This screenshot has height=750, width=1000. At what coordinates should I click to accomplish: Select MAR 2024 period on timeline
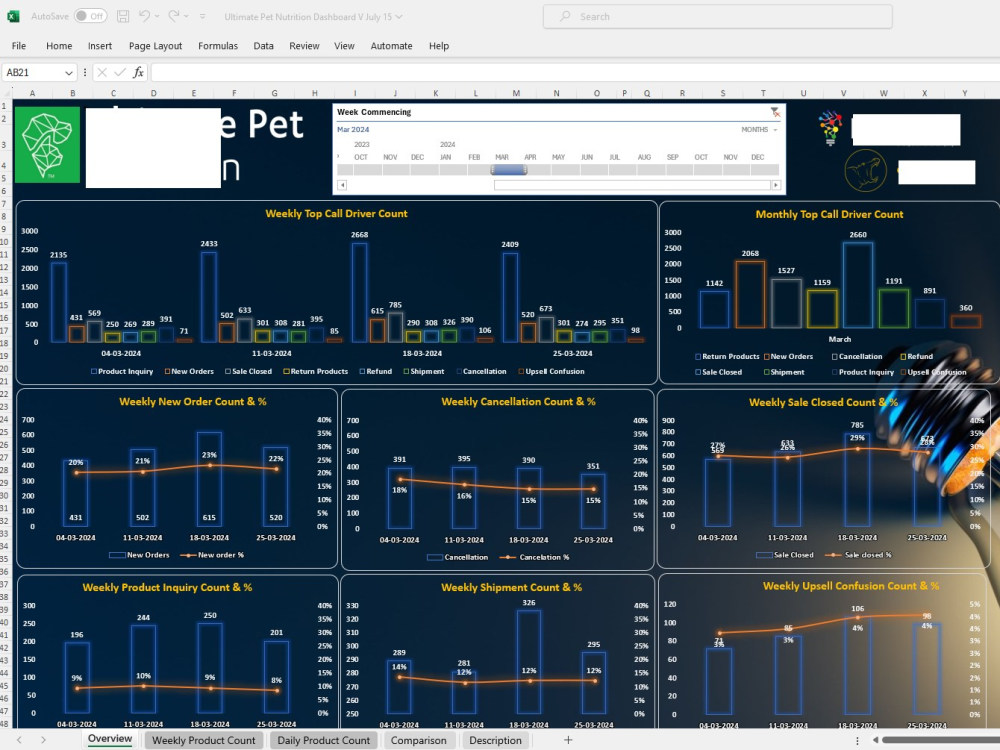click(x=508, y=170)
